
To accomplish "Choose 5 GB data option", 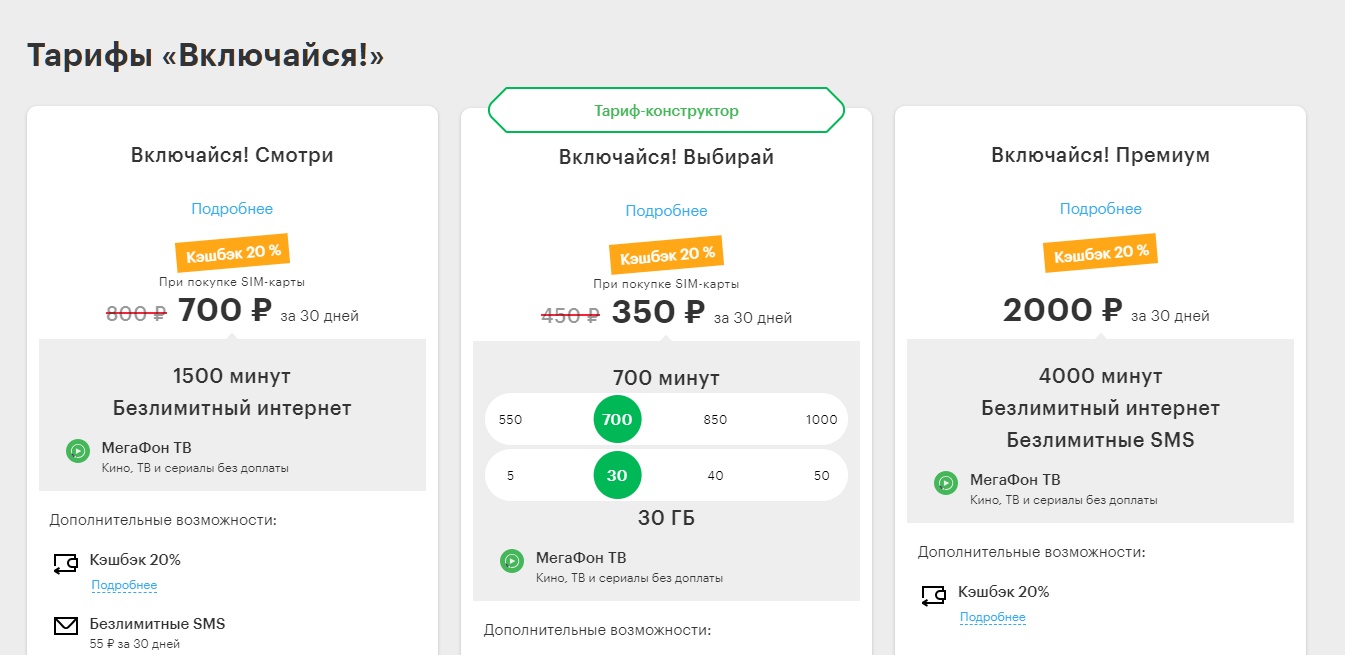I will 510,475.
